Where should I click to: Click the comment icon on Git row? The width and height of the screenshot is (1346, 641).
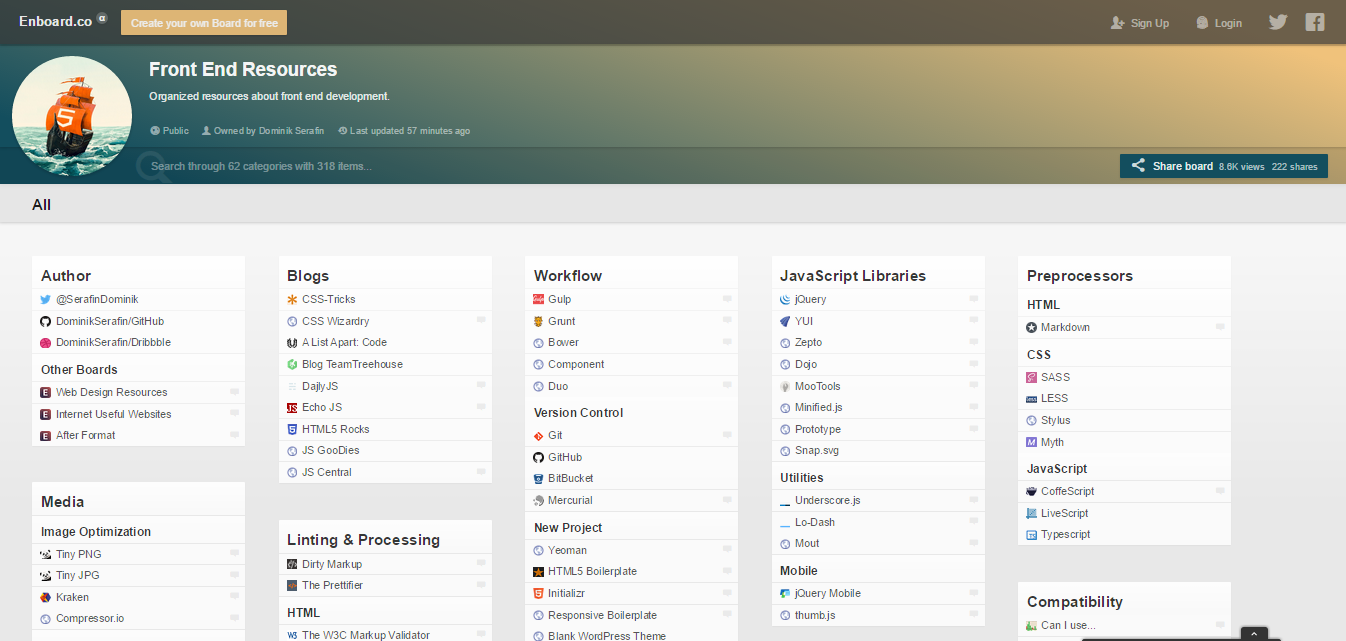point(727,435)
